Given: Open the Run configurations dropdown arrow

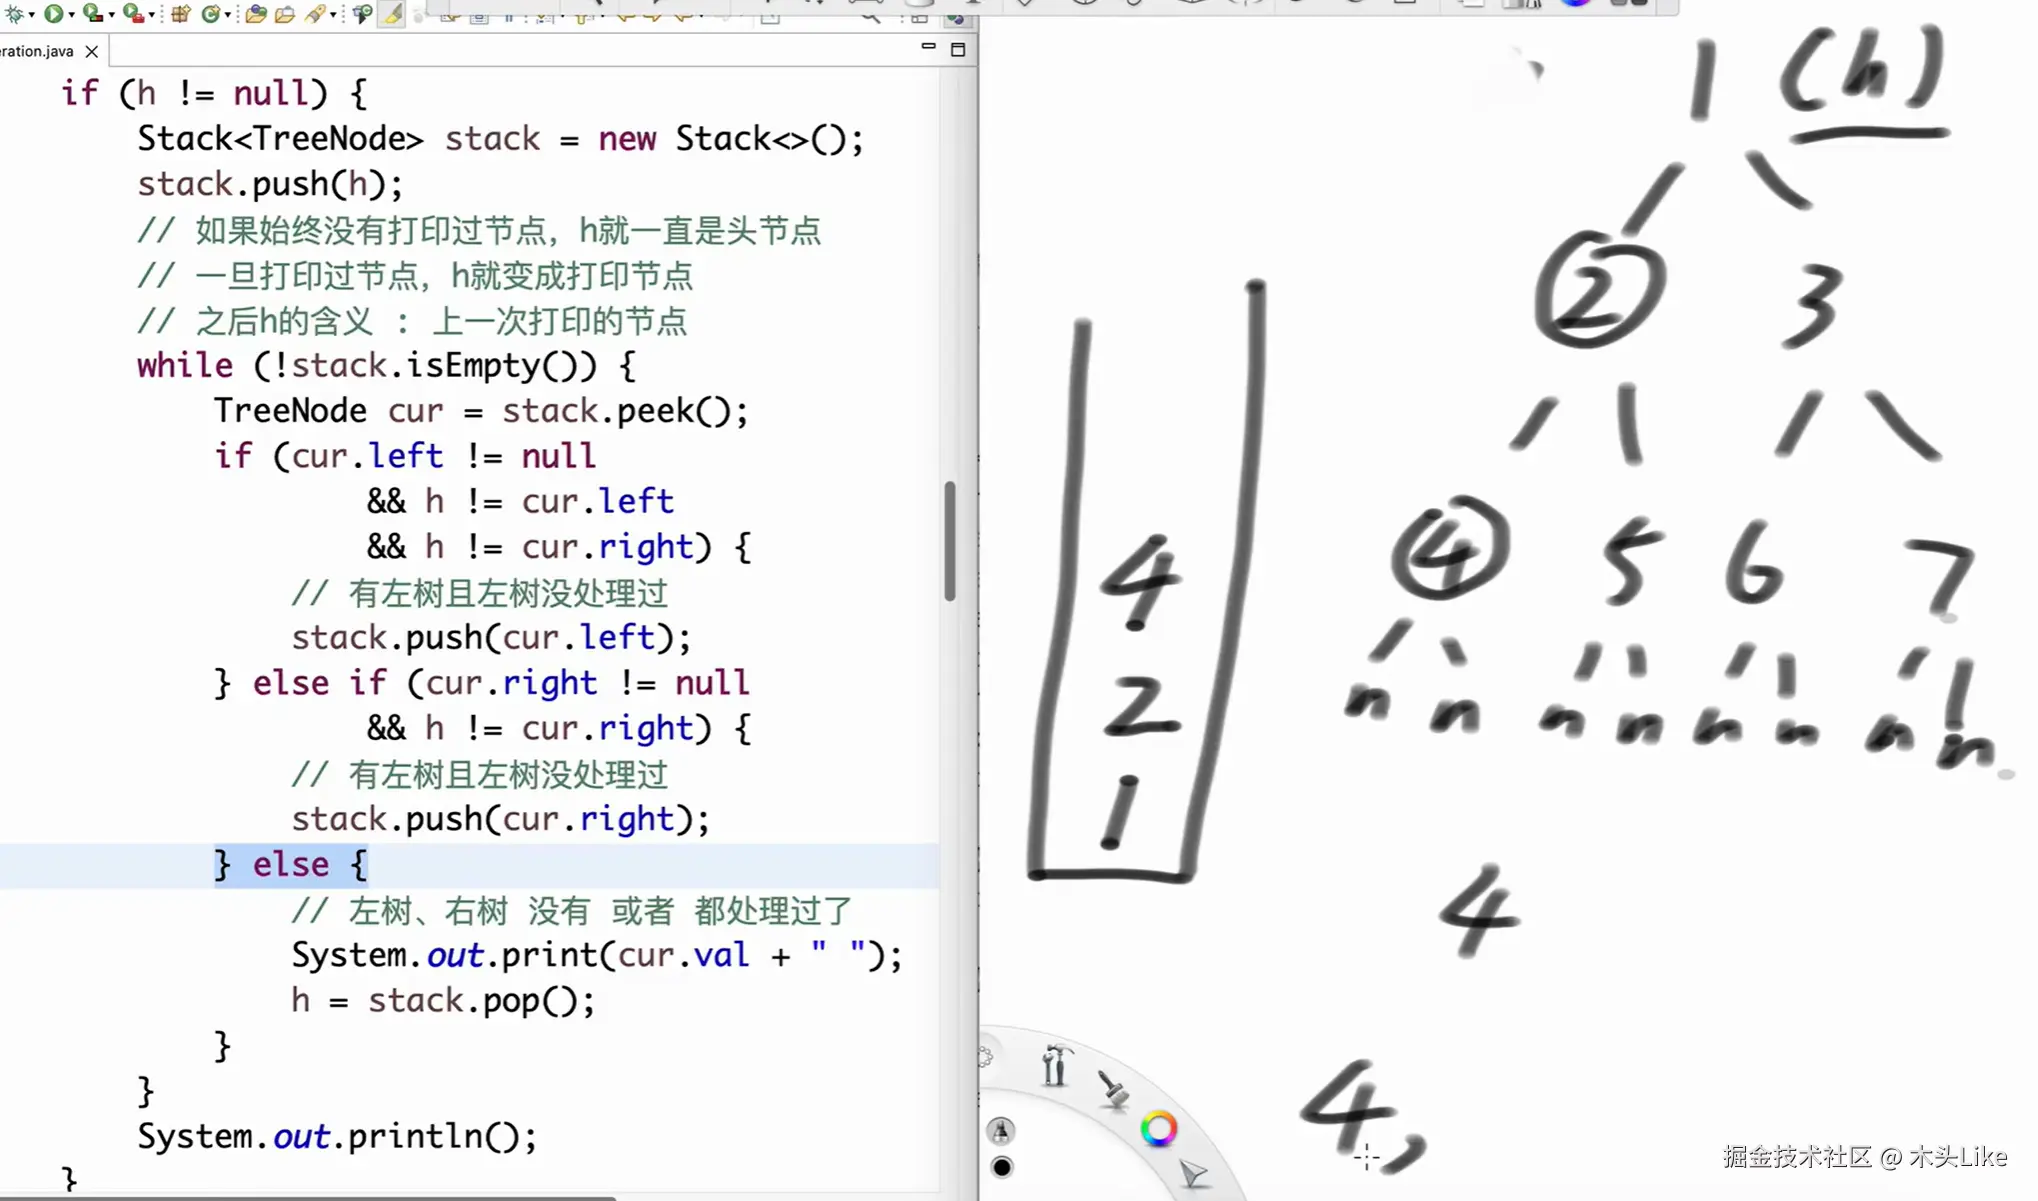Looking at the screenshot, I should [x=71, y=15].
